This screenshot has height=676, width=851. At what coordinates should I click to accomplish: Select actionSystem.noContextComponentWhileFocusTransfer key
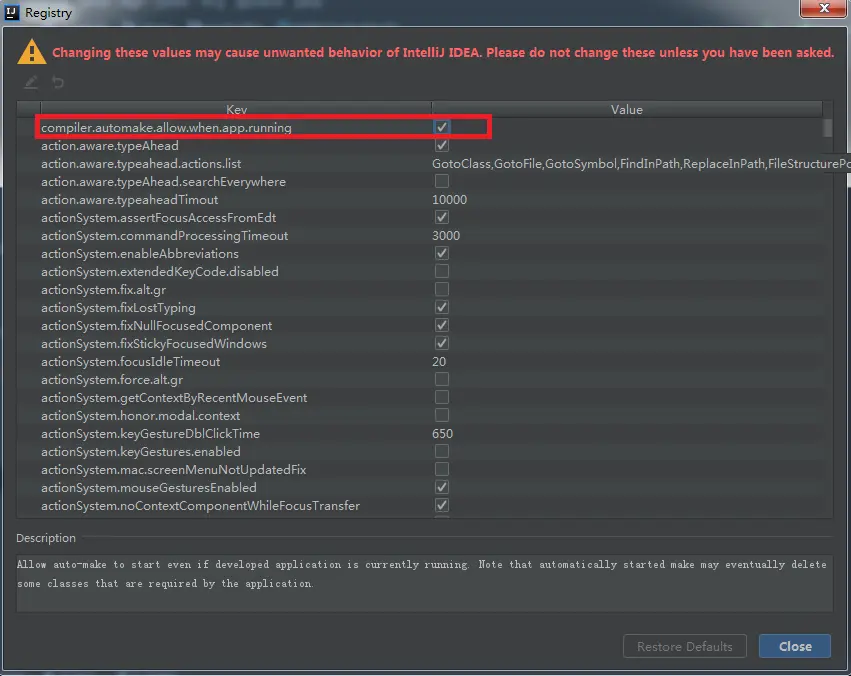click(201, 506)
